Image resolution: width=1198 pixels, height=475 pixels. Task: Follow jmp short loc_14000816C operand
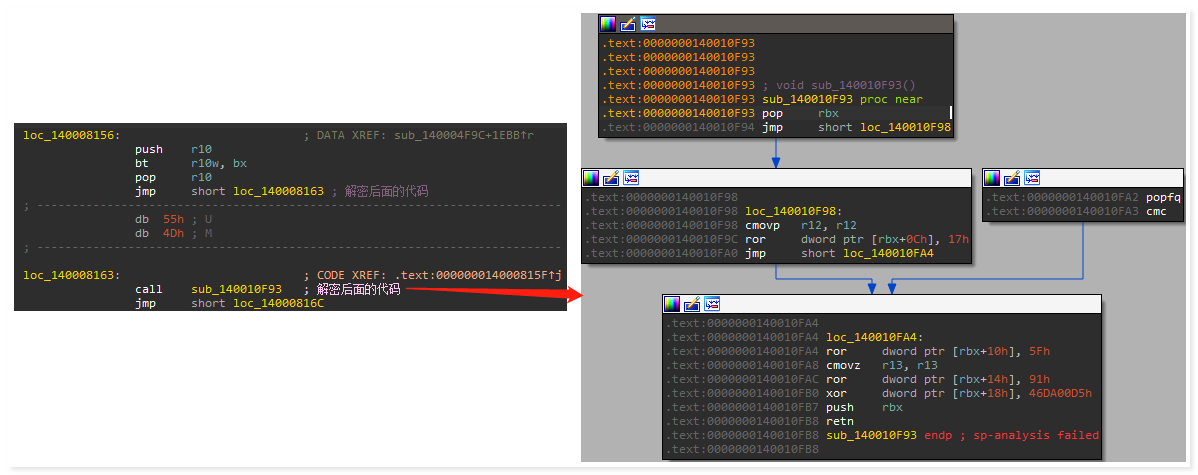tap(278, 304)
